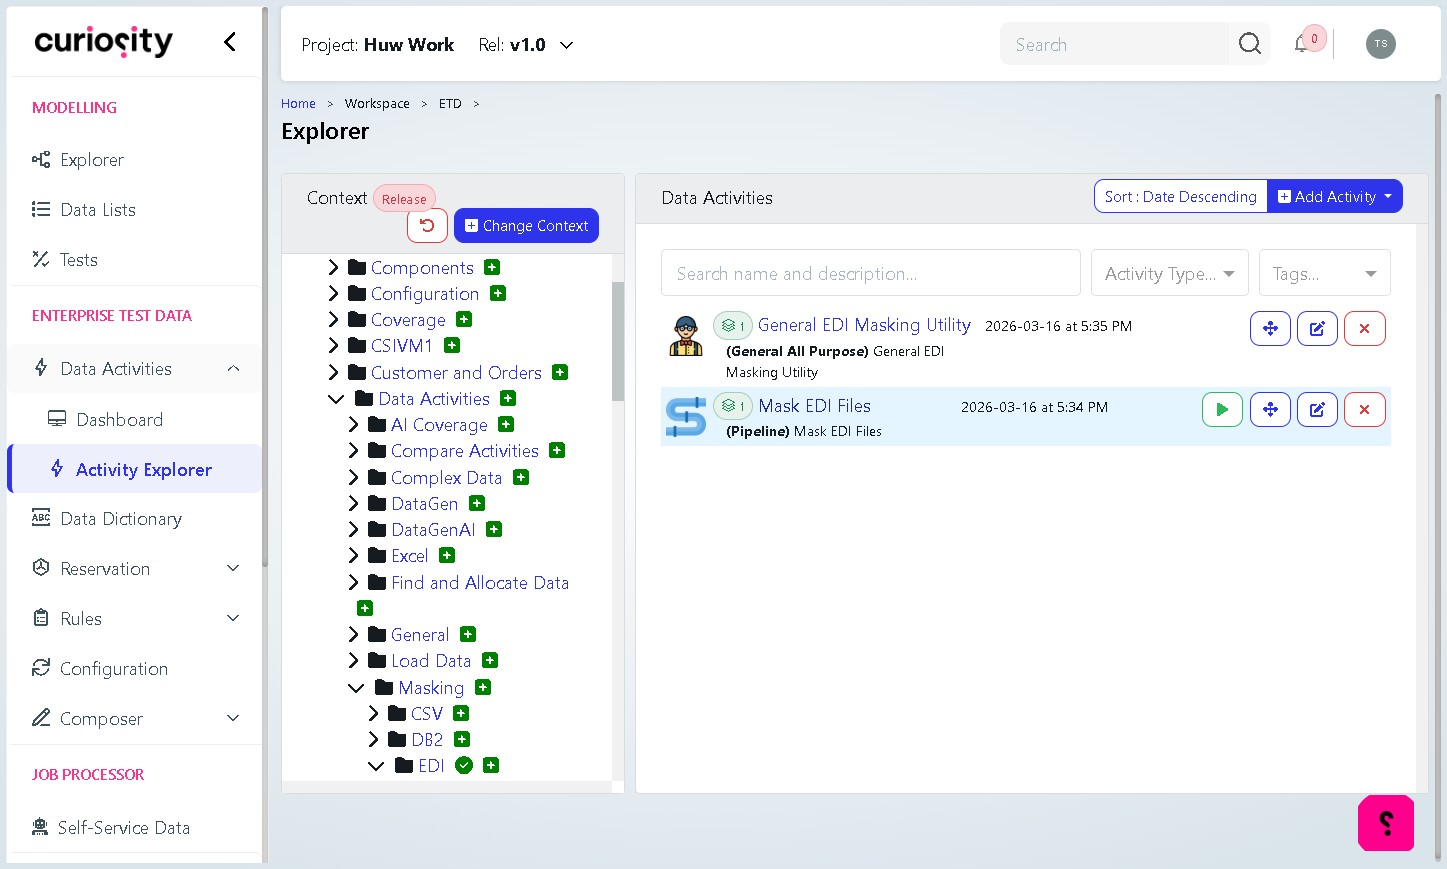The width and height of the screenshot is (1447, 869).
Task: Open the Activity Type dropdown
Action: pyautogui.click(x=1169, y=273)
